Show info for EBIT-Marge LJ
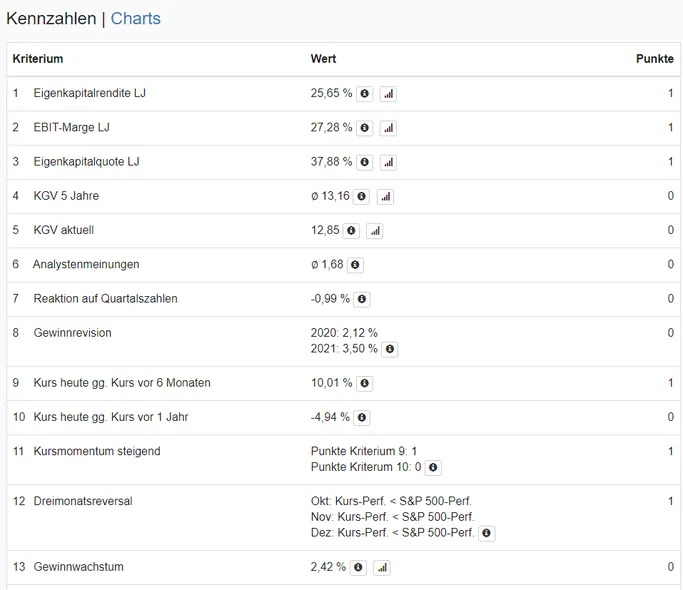The width and height of the screenshot is (683, 590). pos(365,128)
